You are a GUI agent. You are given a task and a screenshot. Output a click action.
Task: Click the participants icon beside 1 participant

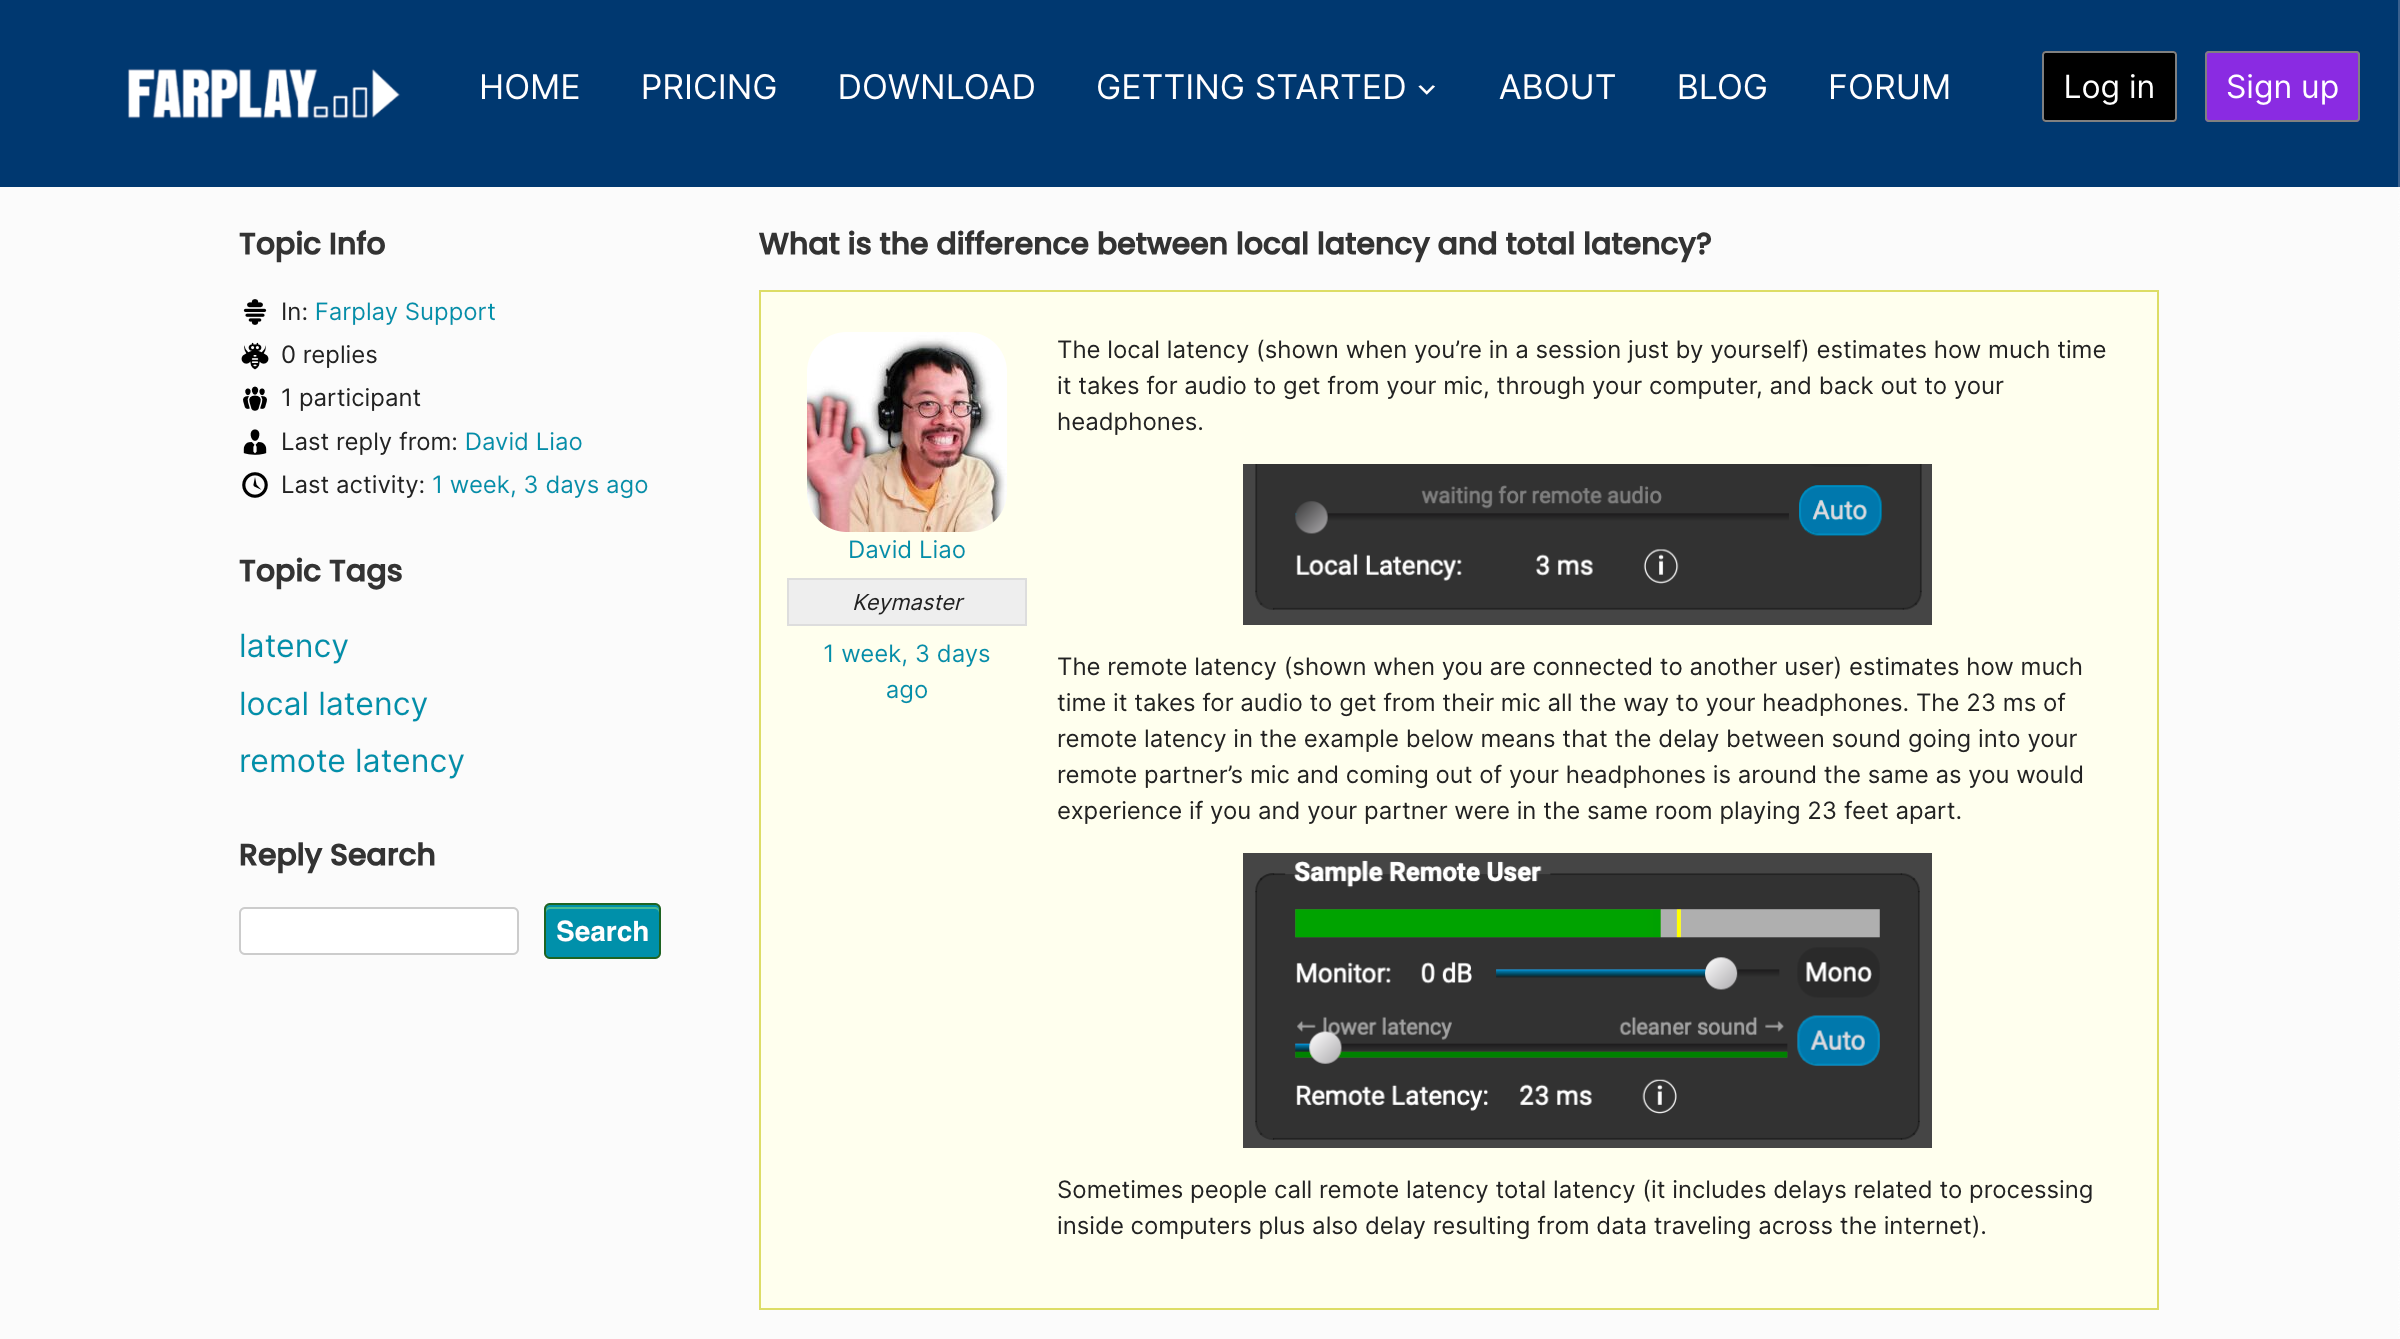(255, 399)
